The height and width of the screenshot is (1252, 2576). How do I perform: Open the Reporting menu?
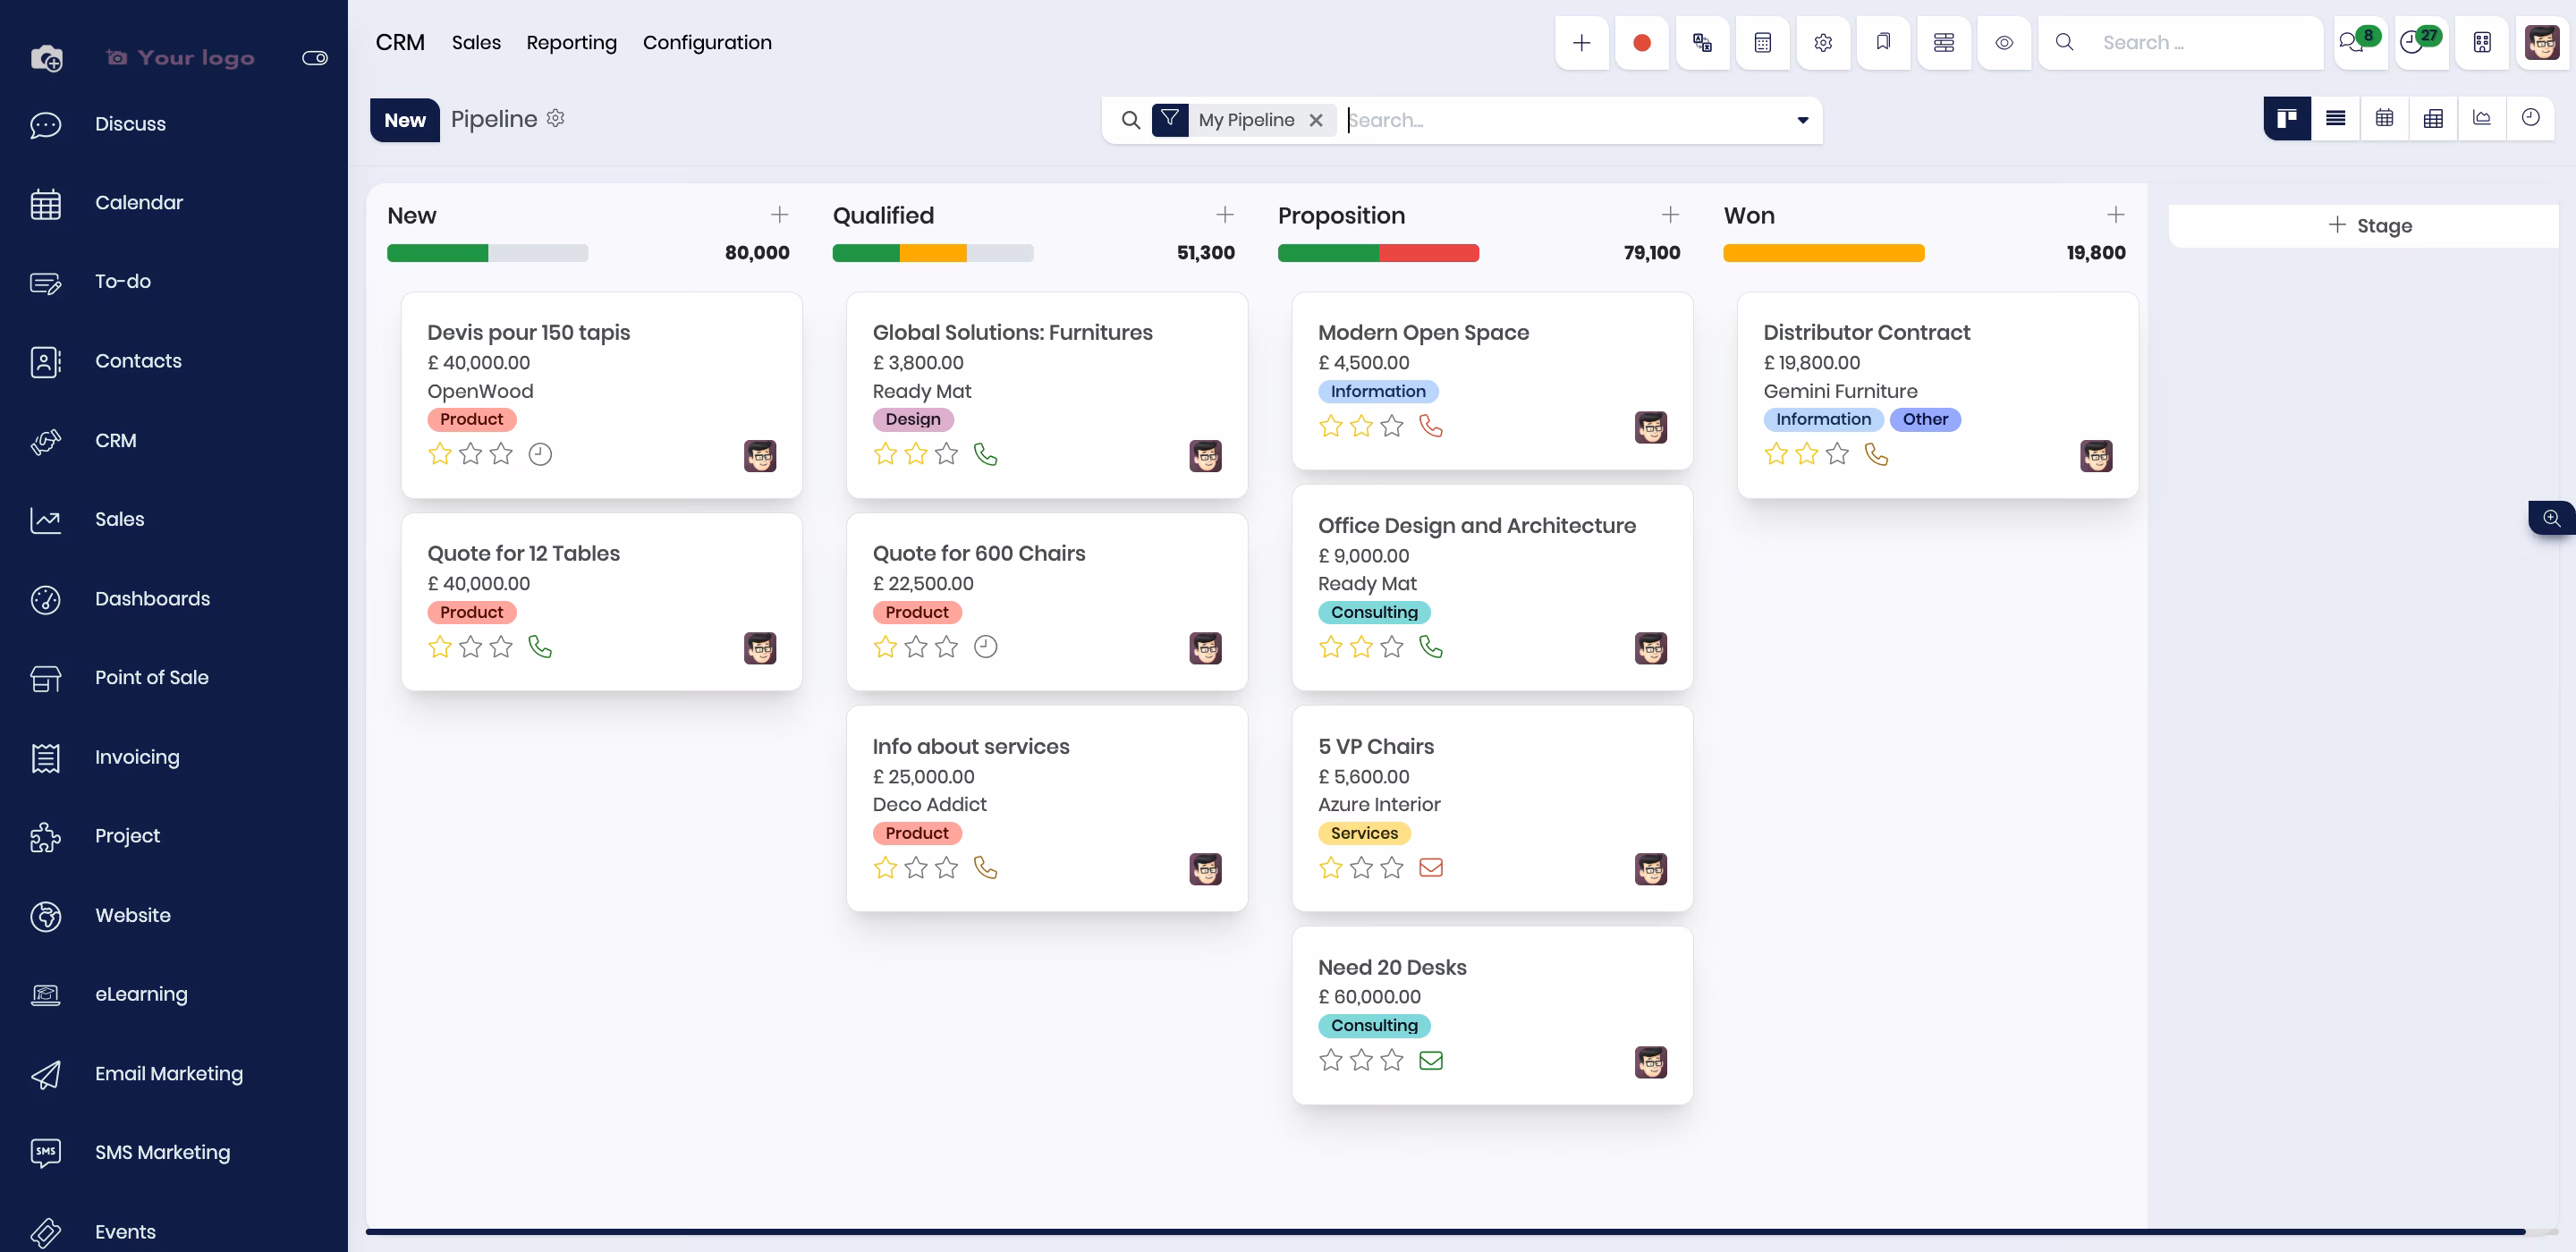pos(571,42)
